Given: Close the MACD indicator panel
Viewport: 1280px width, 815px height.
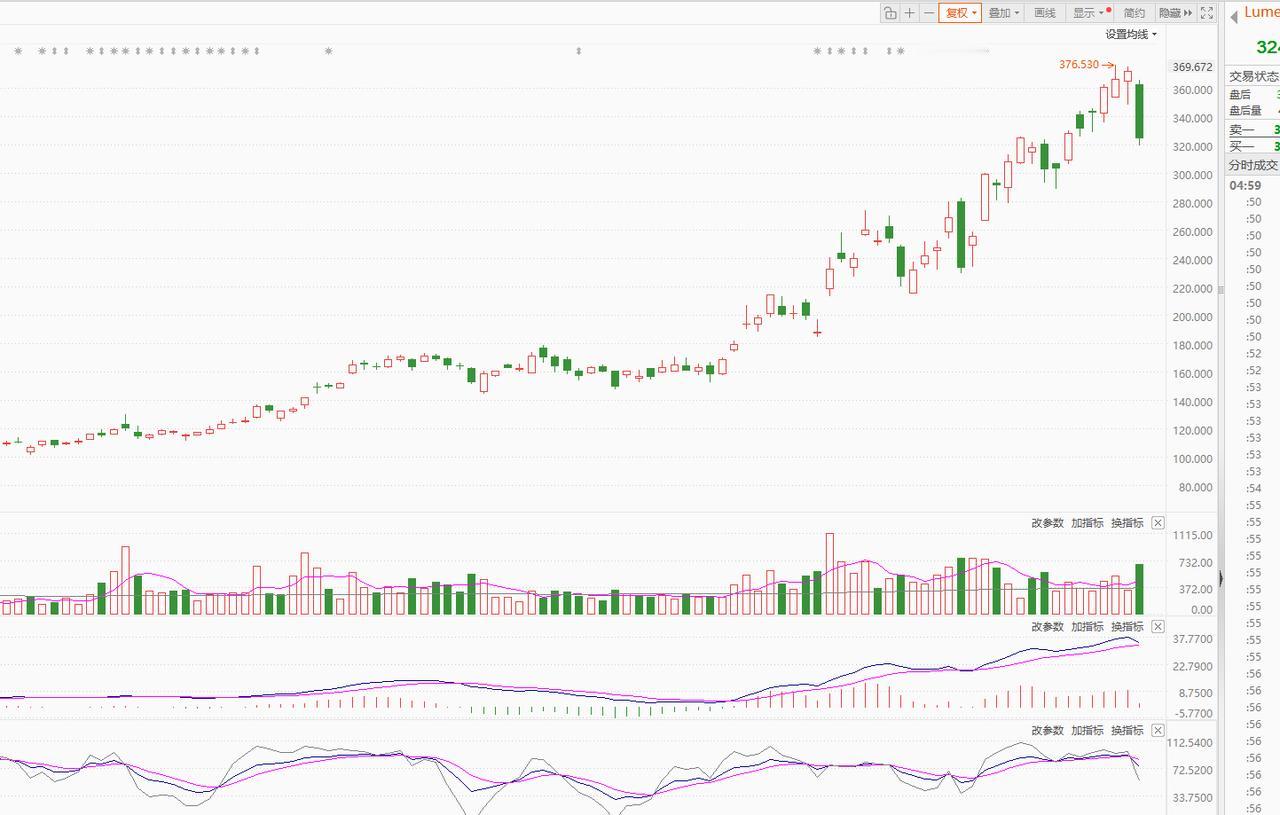Looking at the screenshot, I should 1158,627.
